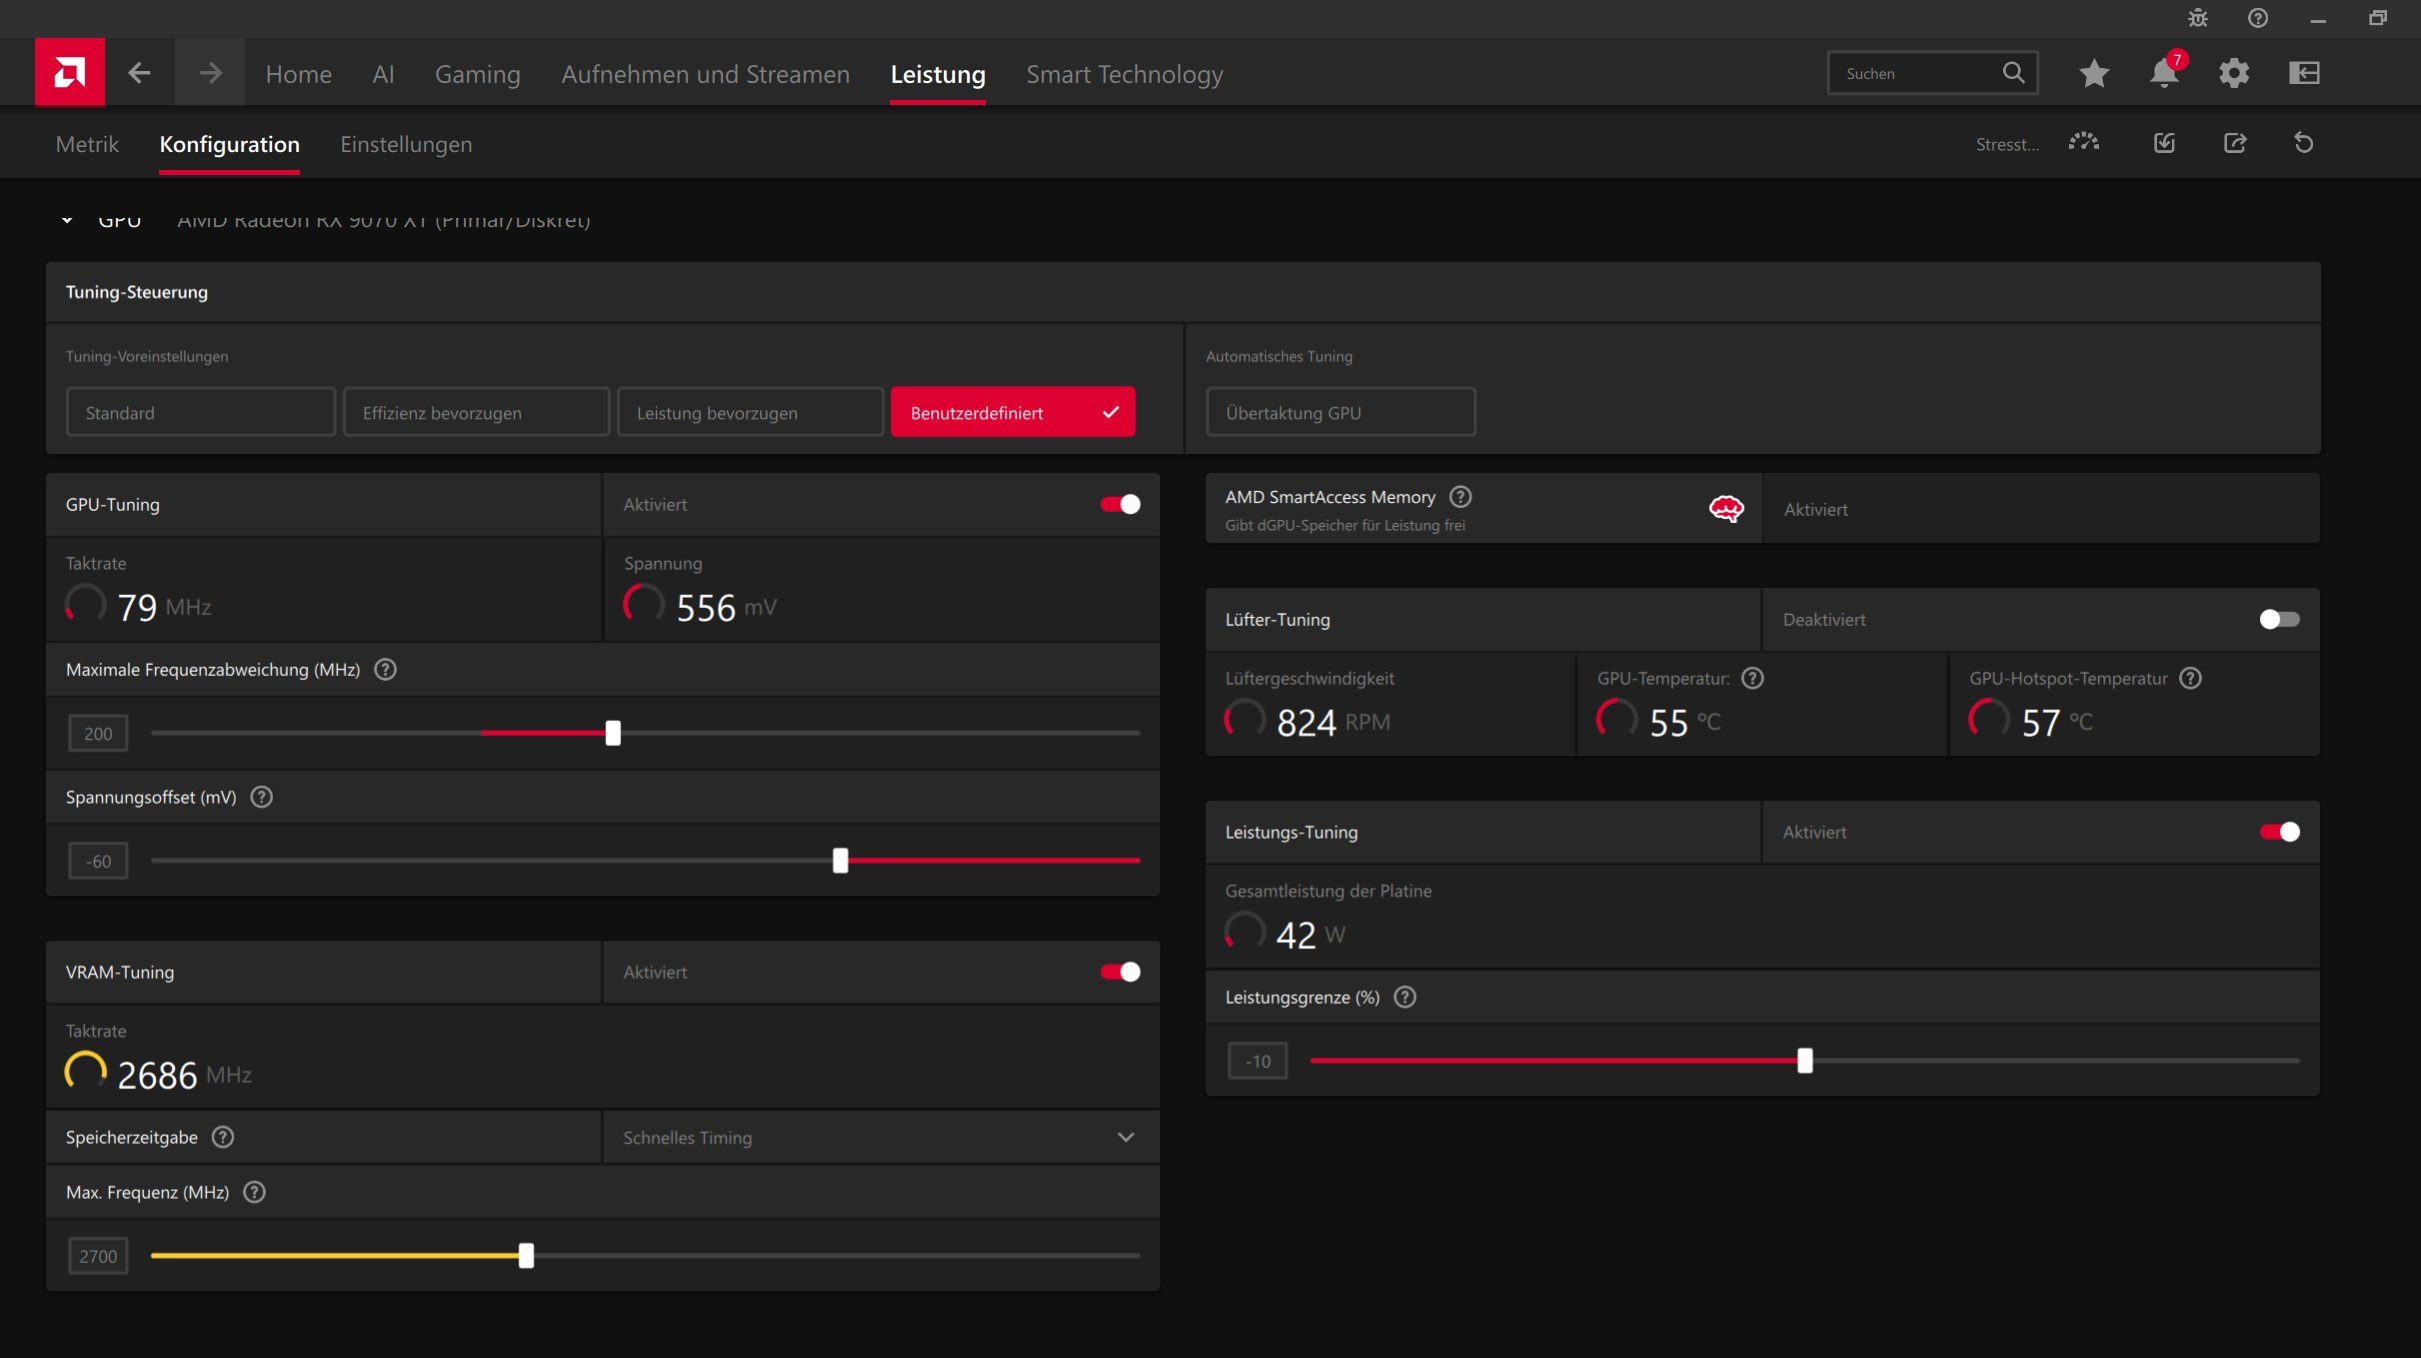The width and height of the screenshot is (2421, 1358).
Task: Toggle the sidebar panel icon
Action: 2303,73
